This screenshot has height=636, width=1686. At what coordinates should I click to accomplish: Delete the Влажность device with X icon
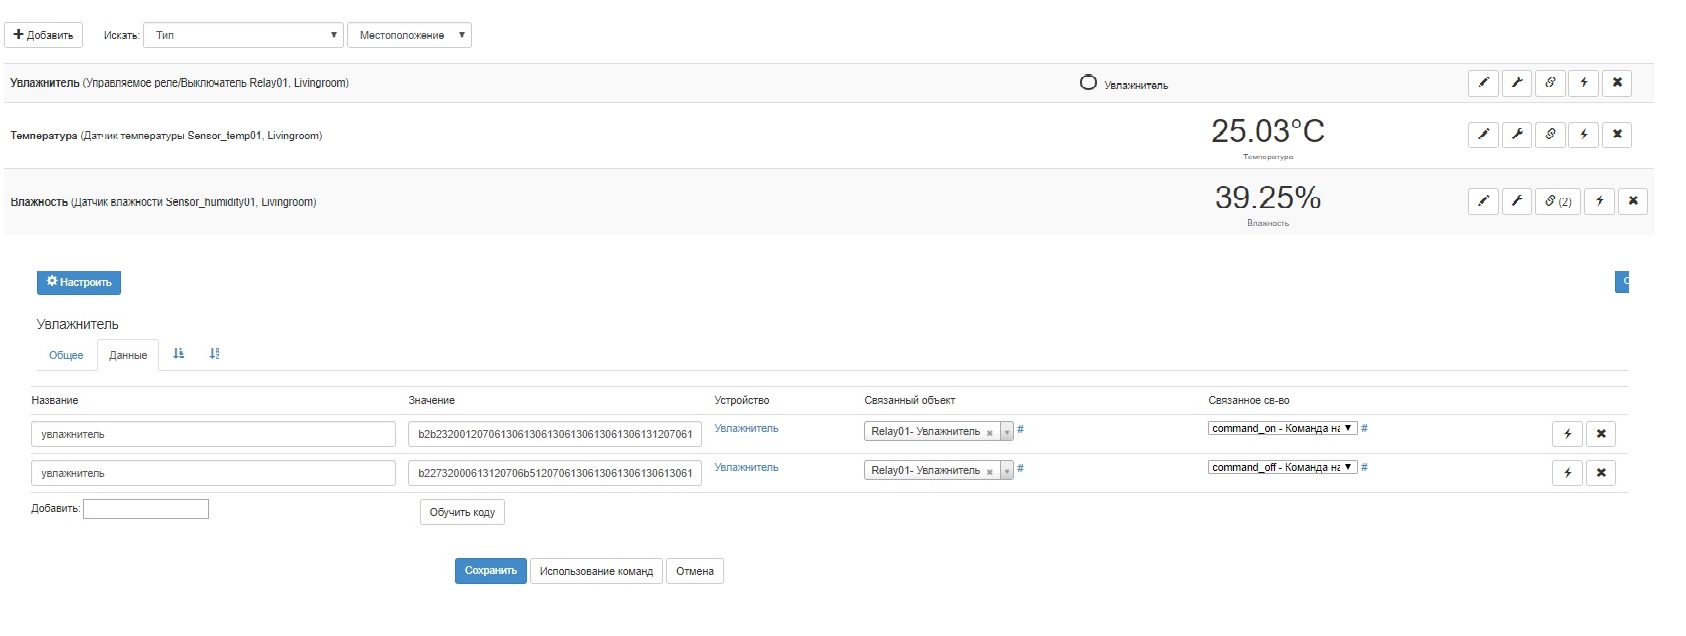(x=1633, y=201)
